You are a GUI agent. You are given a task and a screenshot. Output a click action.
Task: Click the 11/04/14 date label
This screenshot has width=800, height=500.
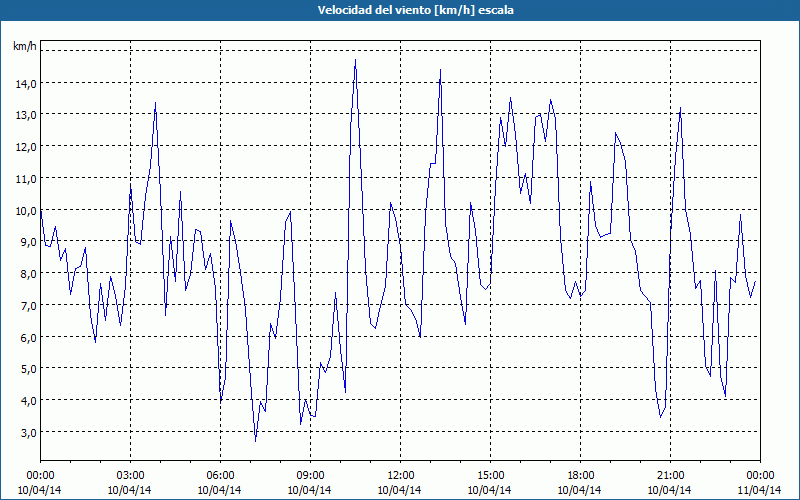click(x=760, y=490)
